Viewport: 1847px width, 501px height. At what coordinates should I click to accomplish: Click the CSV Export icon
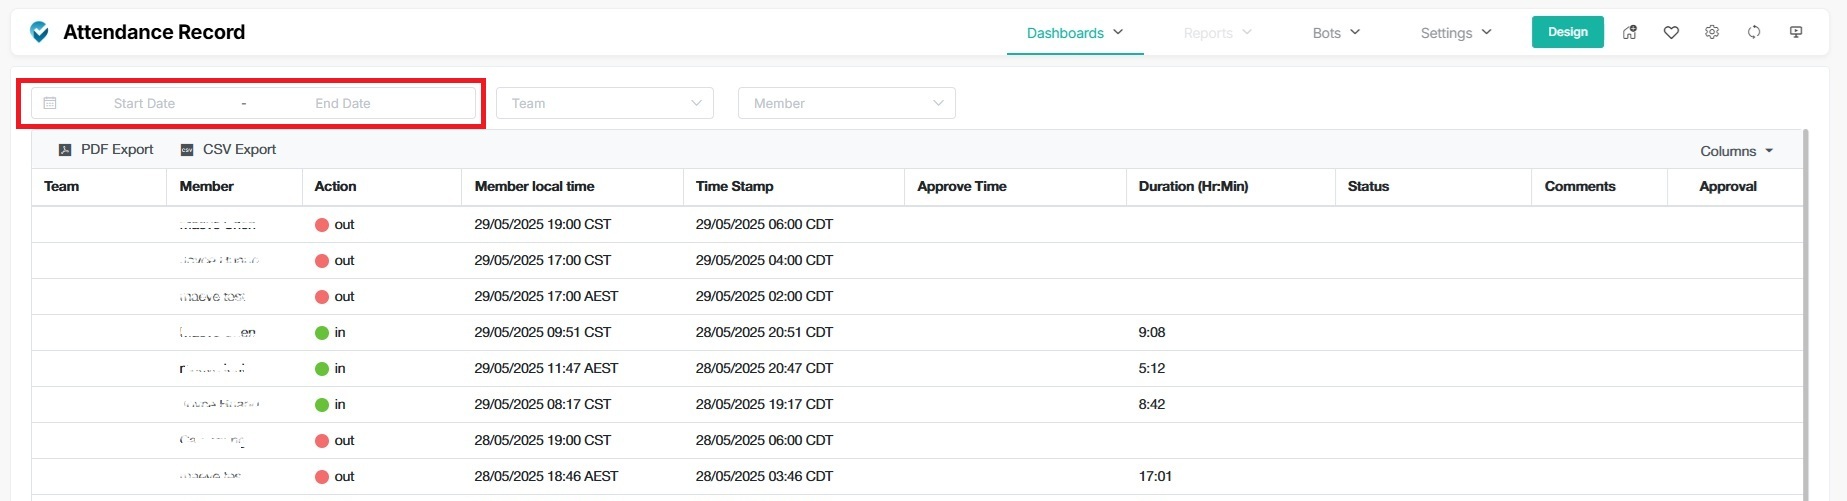coord(187,150)
